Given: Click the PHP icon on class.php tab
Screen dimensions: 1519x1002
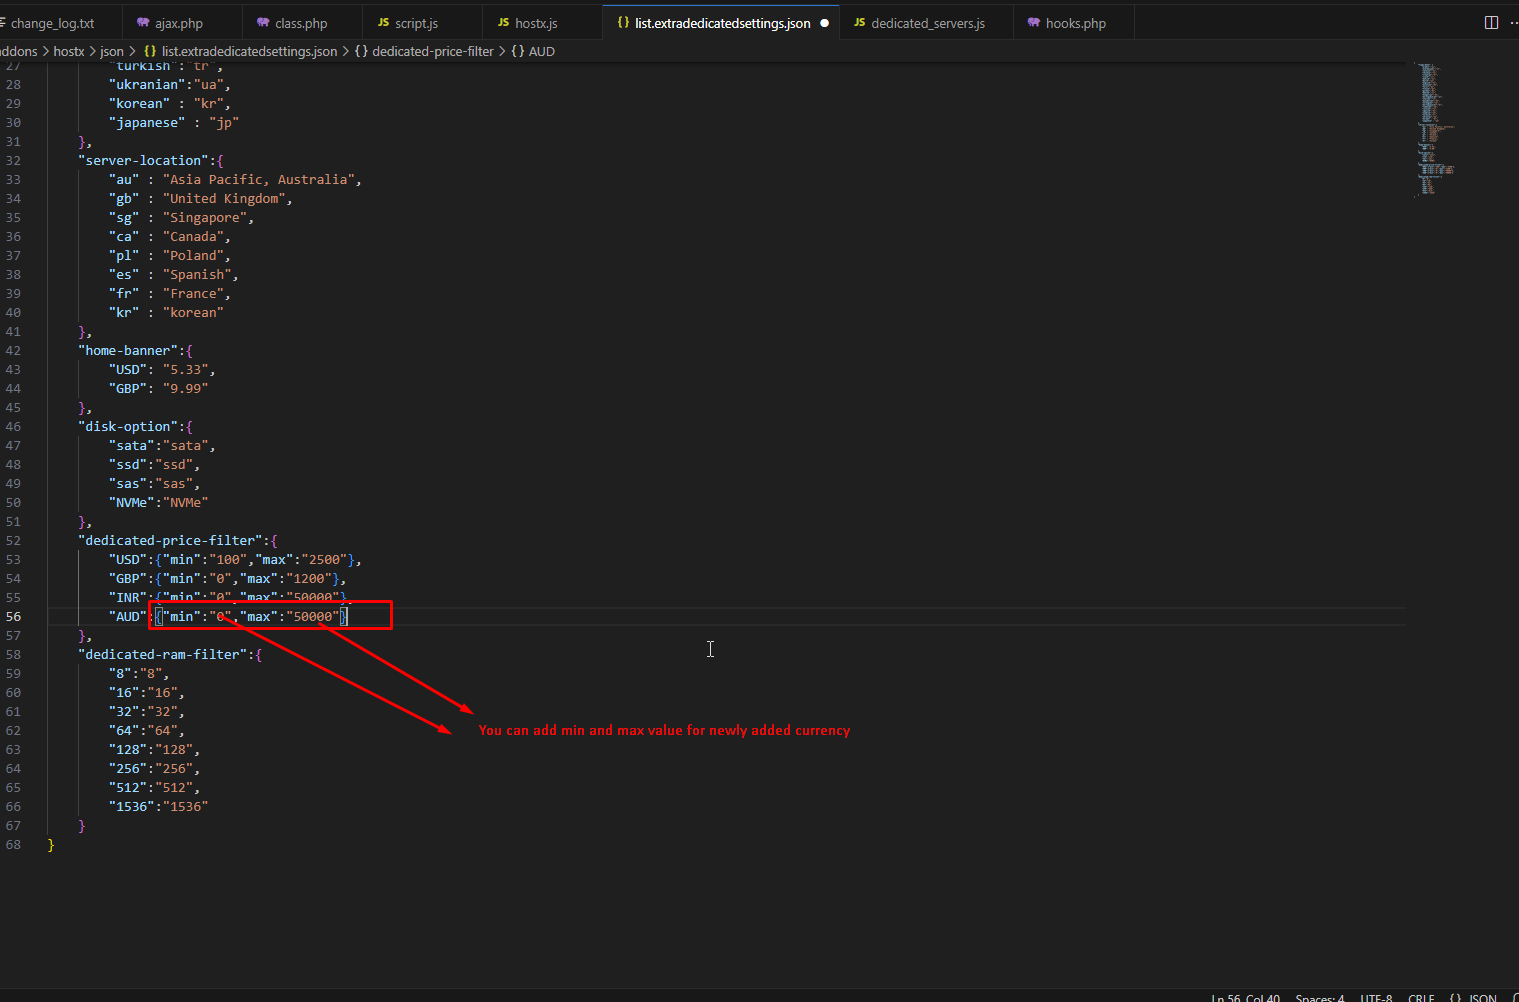Looking at the screenshot, I should (263, 23).
